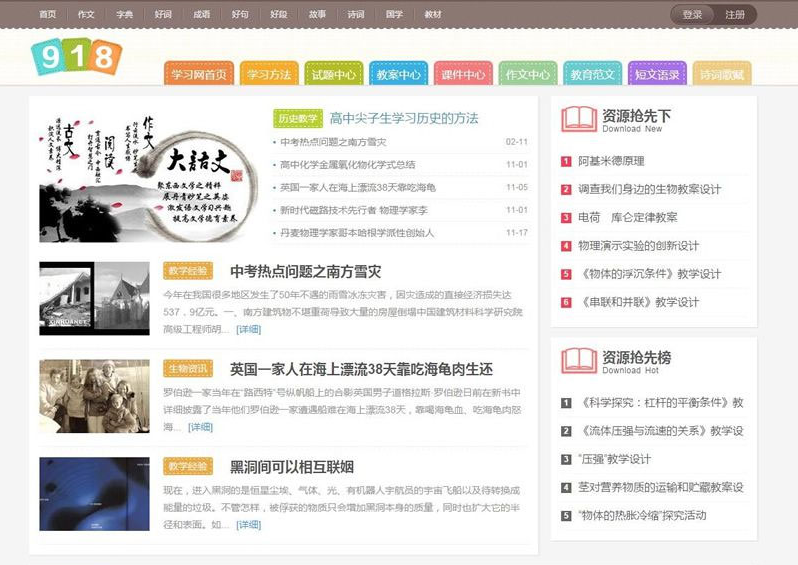This screenshot has height=565, width=798.
Task: Open download item 调查我们身边的生物教案设计
Action: tap(649, 189)
